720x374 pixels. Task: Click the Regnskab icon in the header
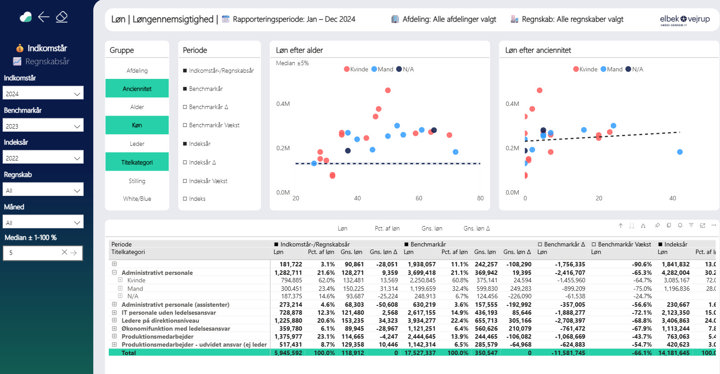[514, 19]
